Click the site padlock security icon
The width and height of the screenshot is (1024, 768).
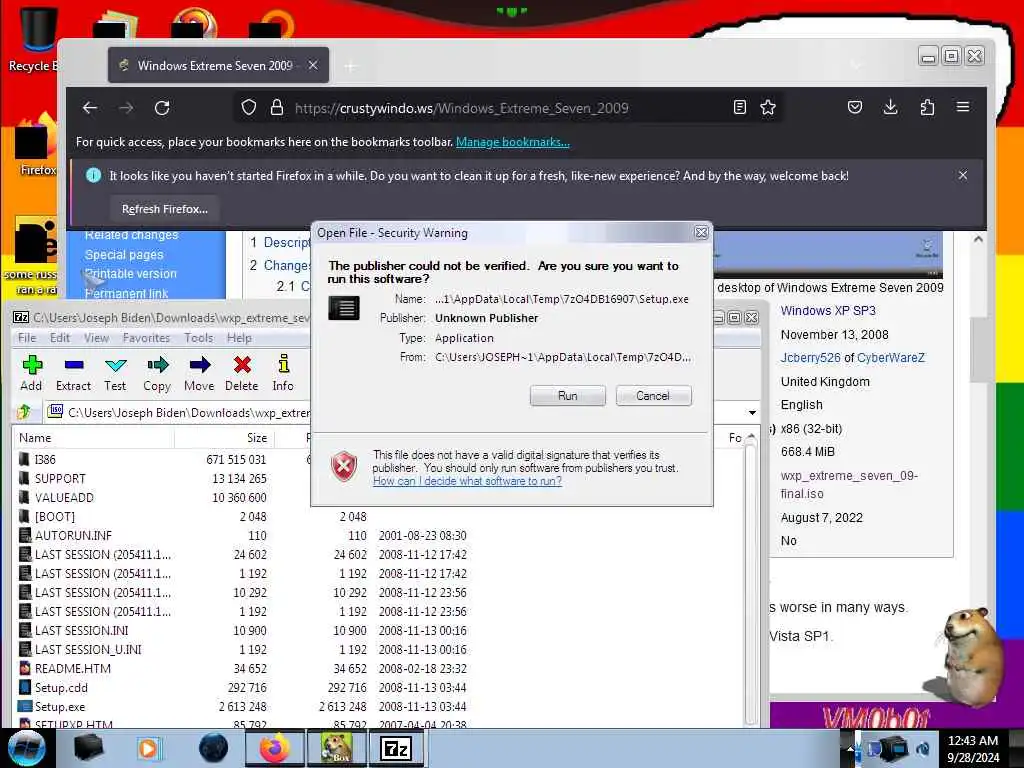pyautogui.click(x=277, y=107)
